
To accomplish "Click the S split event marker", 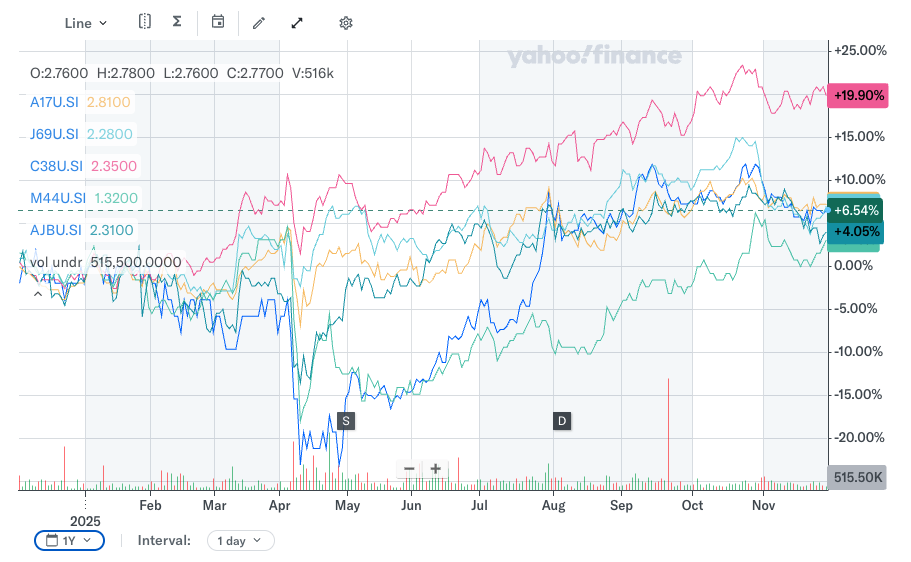I will 347,421.
